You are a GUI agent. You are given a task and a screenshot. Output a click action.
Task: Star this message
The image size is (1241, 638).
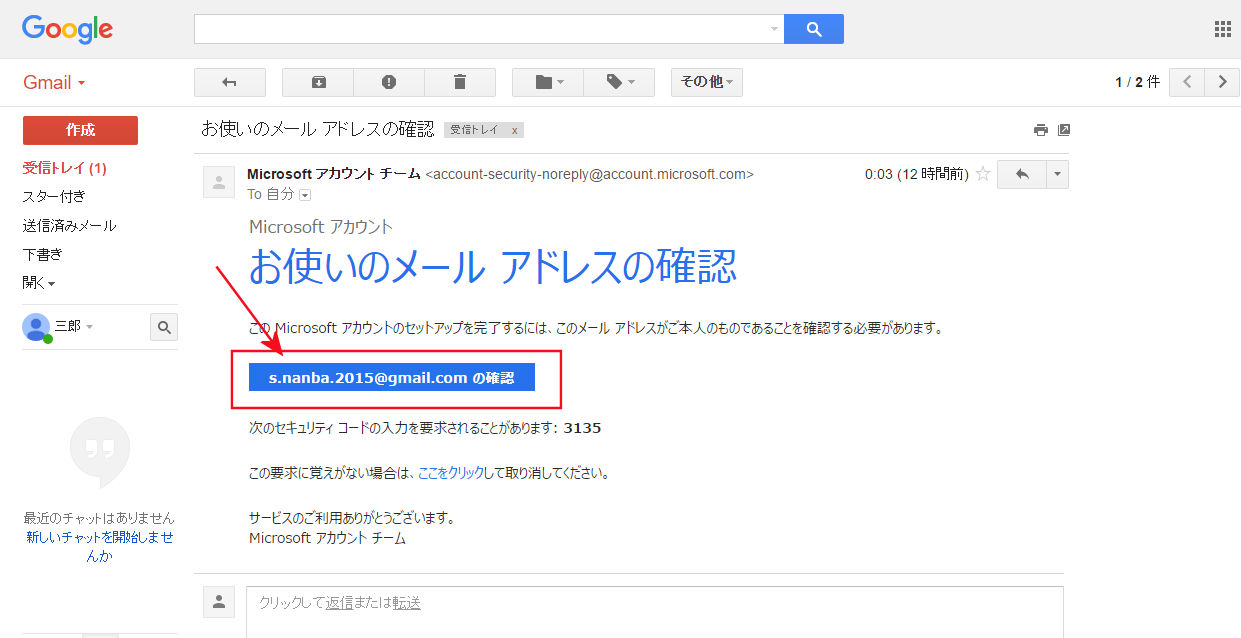983,174
